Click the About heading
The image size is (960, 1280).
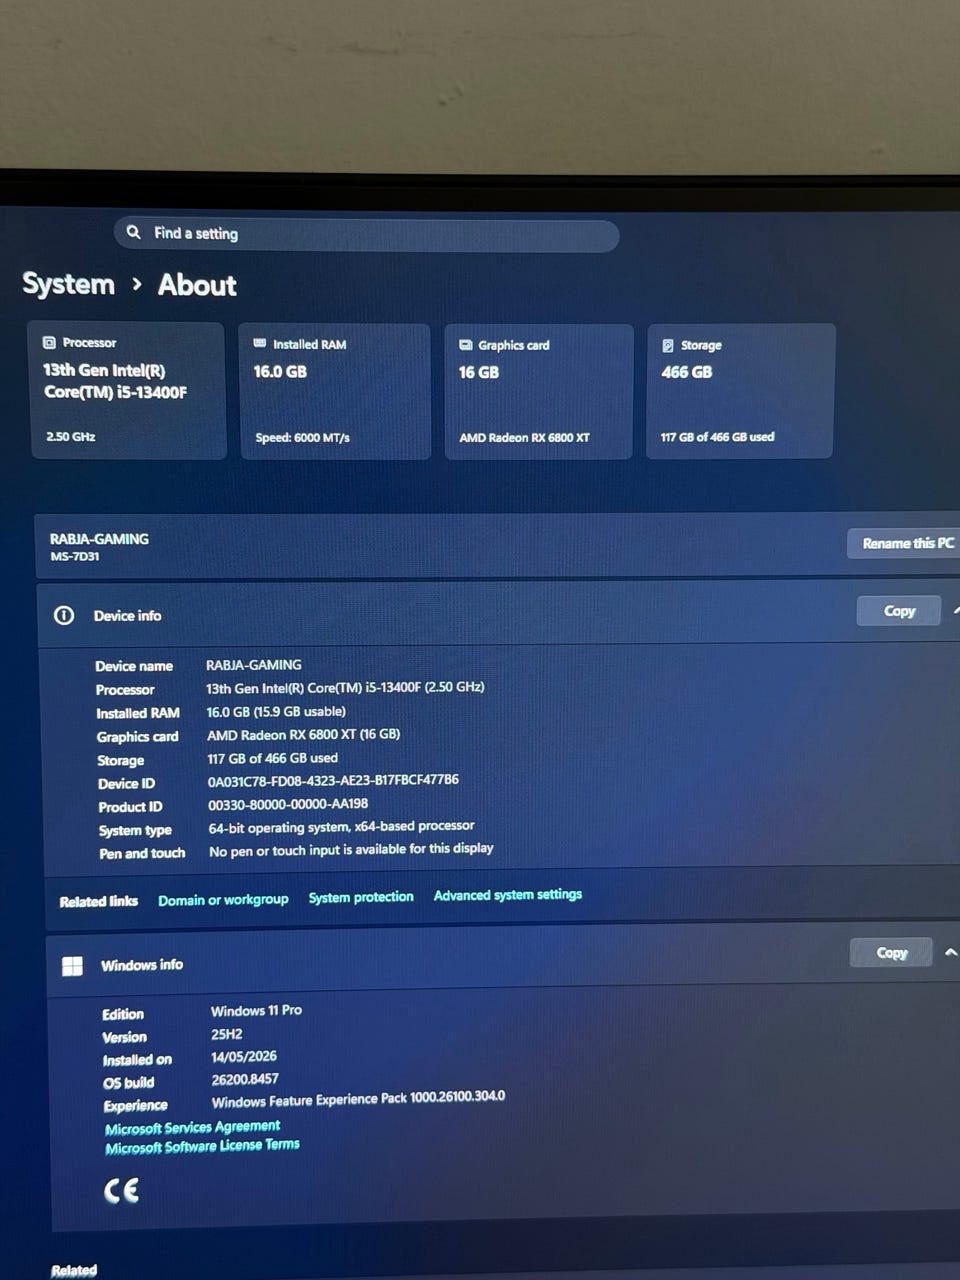pos(197,285)
